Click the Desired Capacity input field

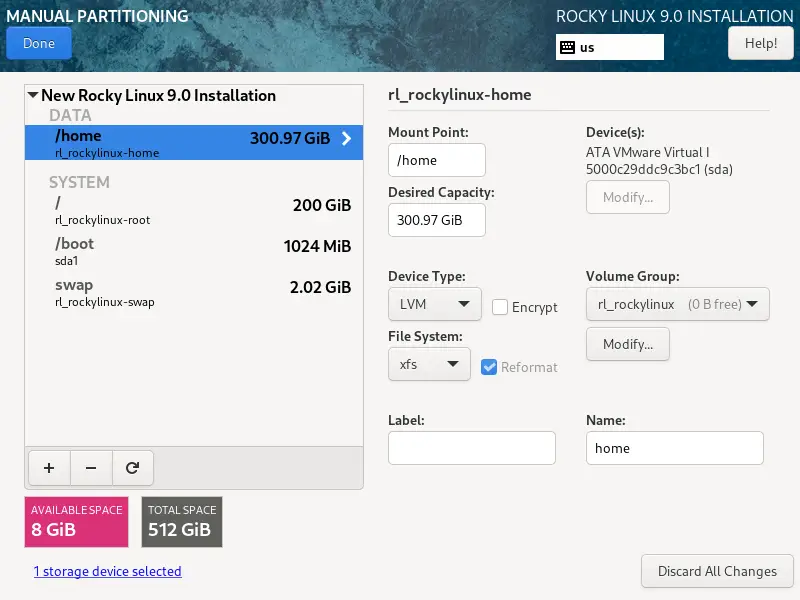point(437,220)
